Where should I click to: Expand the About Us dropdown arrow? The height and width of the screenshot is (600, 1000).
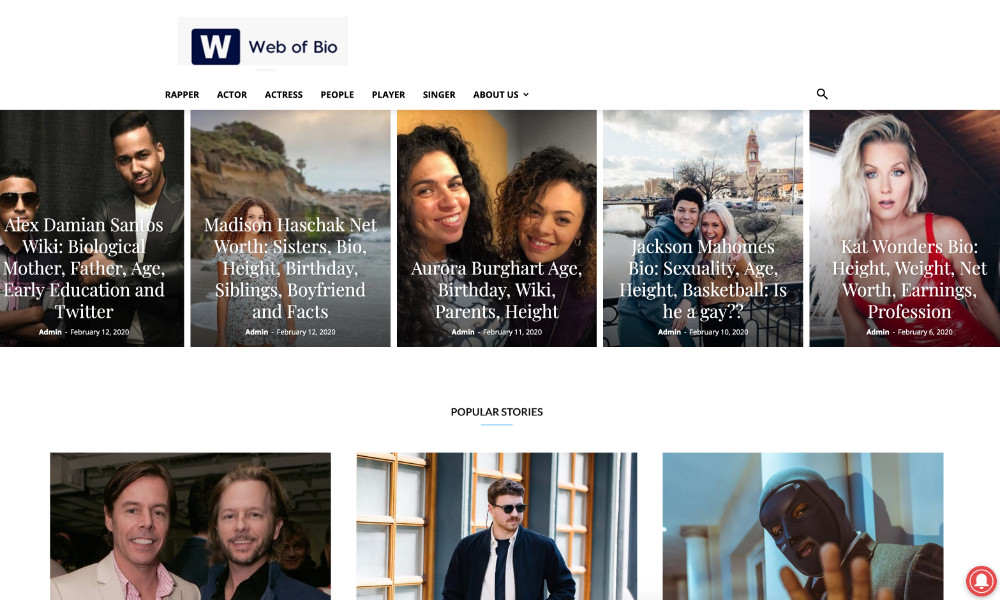pos(526,95)
